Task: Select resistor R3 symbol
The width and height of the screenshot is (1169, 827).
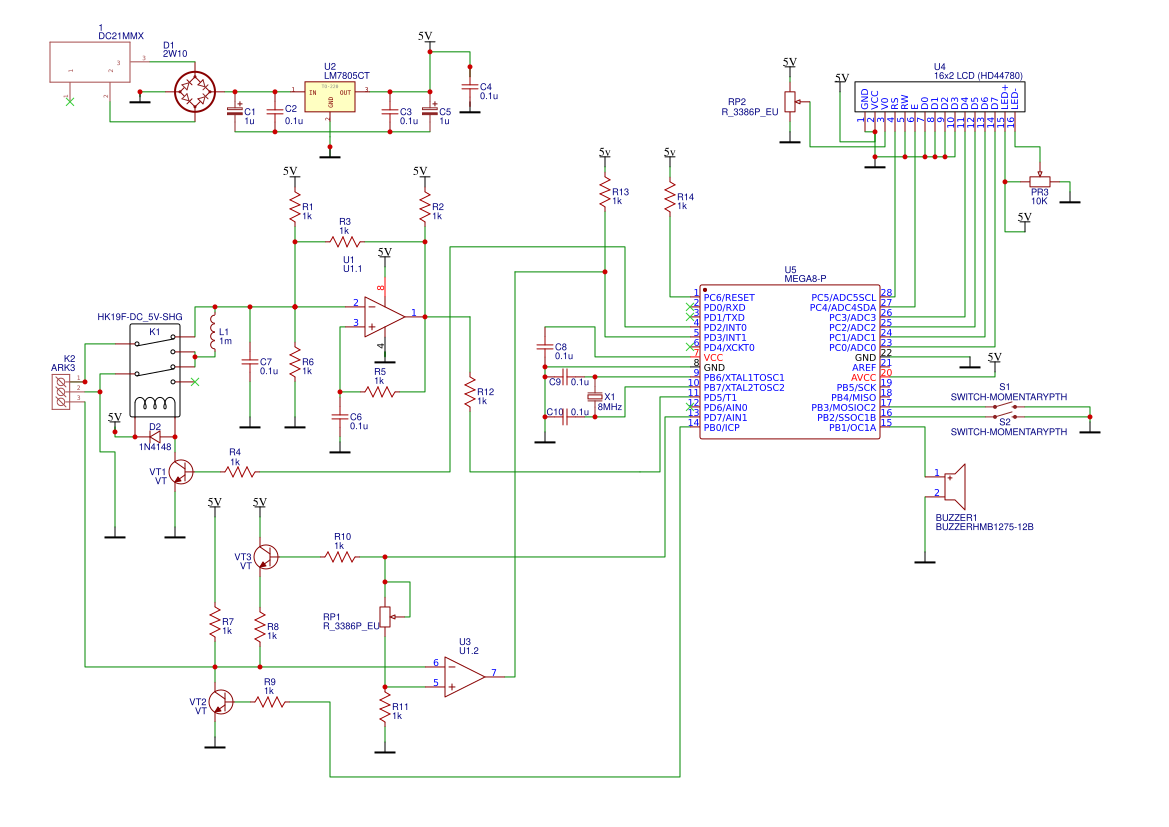Action: 344,242
